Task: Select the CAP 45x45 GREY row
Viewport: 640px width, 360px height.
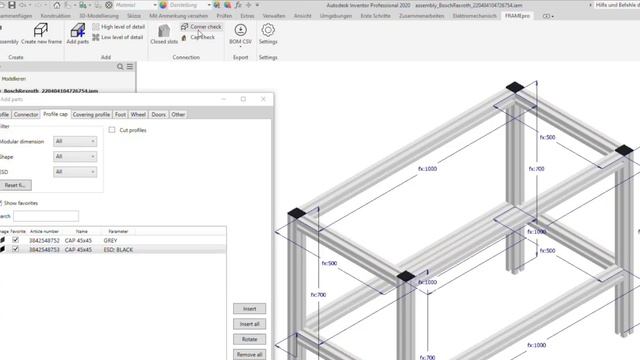Action: tap(113, 240)
